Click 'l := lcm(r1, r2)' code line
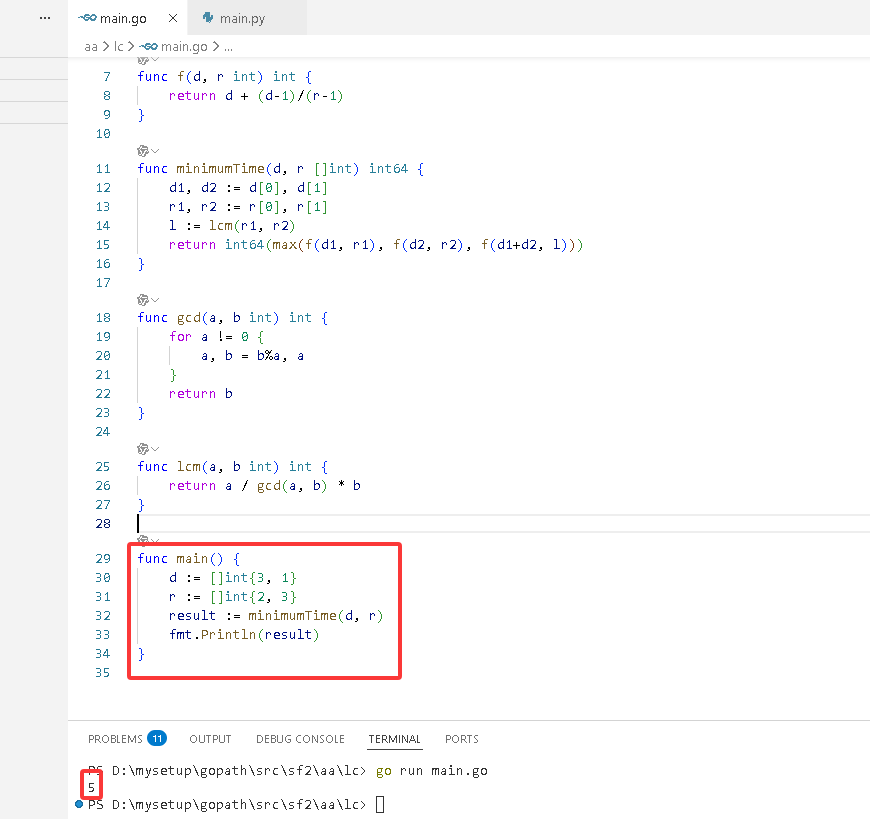Screen dimensions: 870x819 232,226
